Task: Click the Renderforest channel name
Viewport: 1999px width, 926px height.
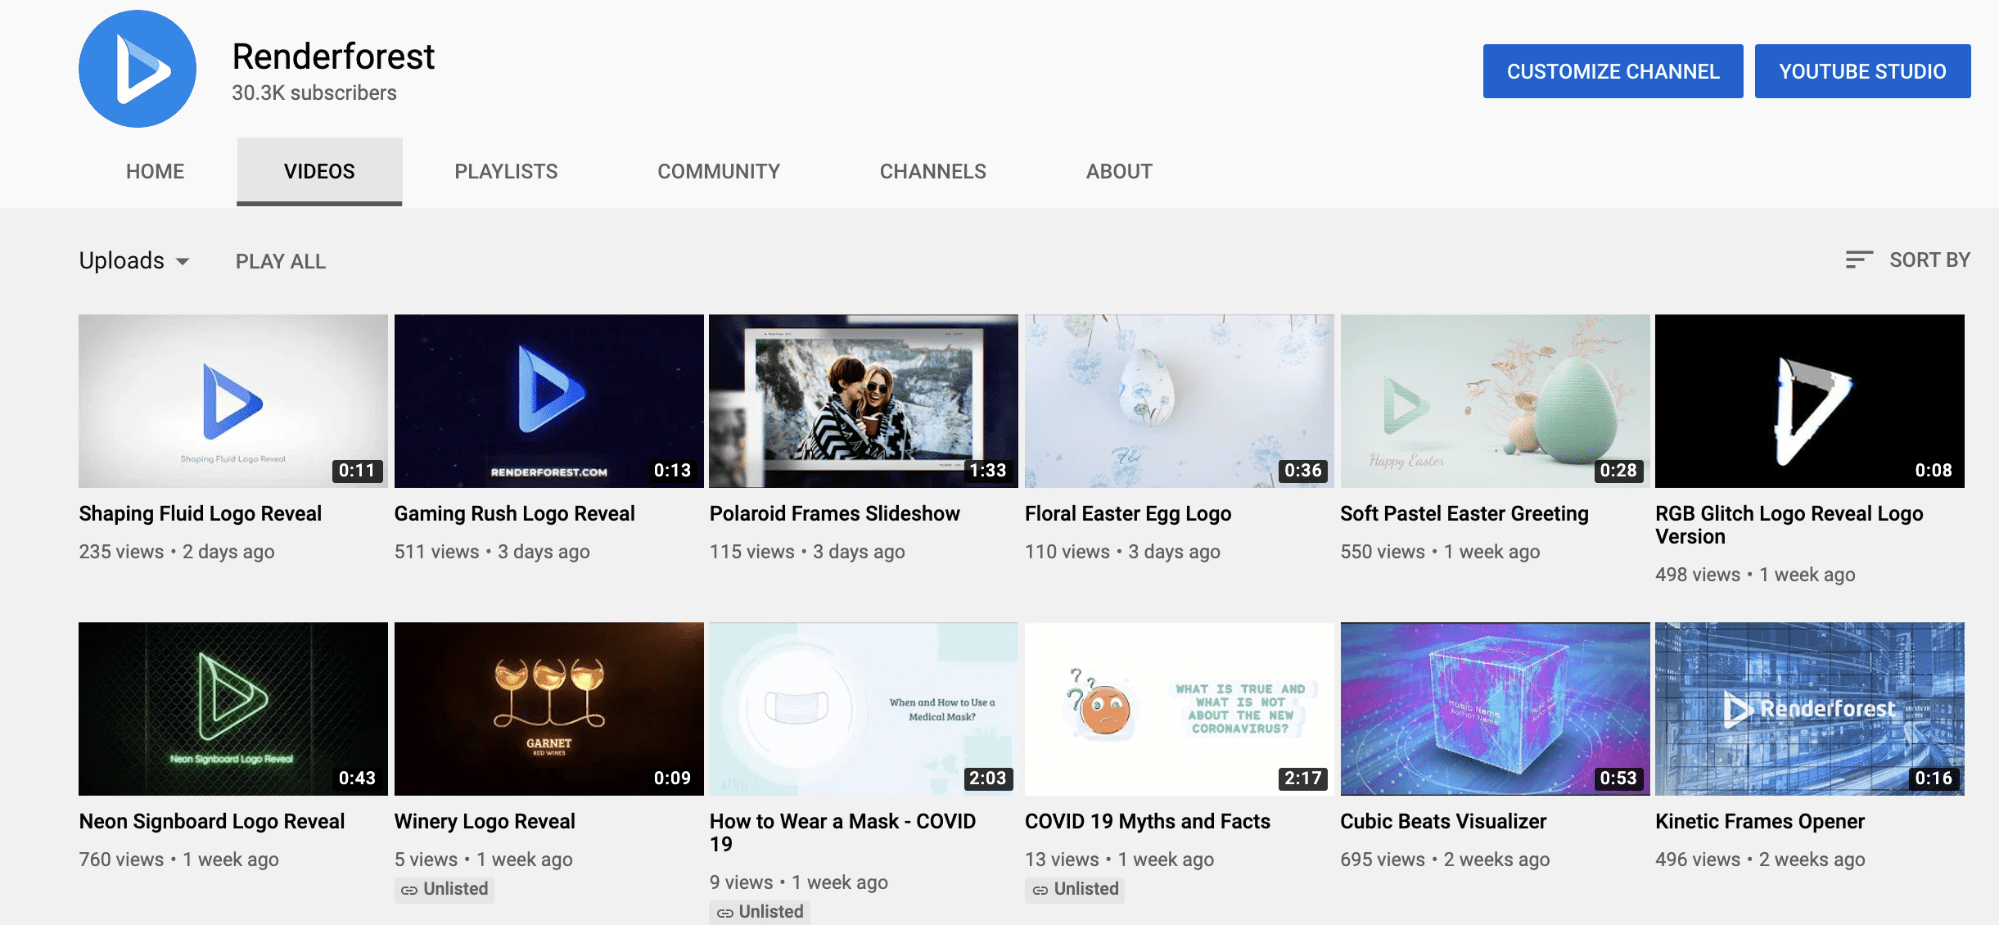Action: pos(333,57)
